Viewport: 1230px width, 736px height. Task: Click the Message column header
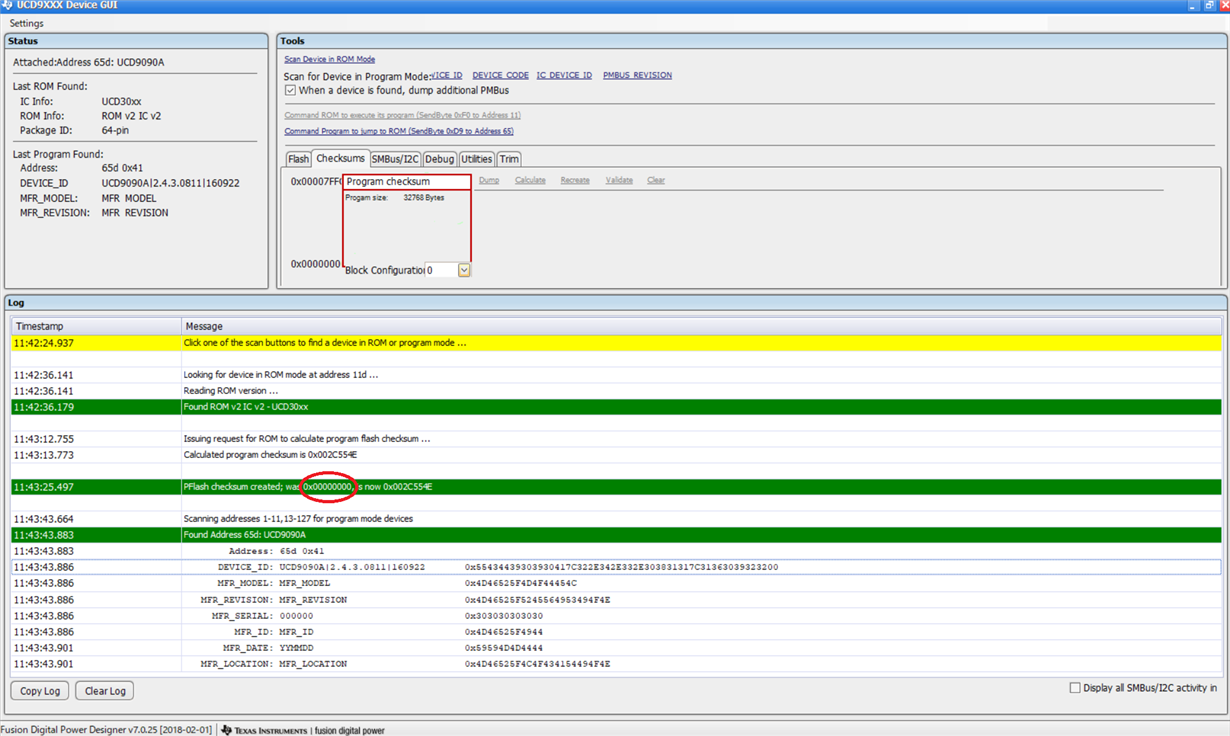(701, 326)
